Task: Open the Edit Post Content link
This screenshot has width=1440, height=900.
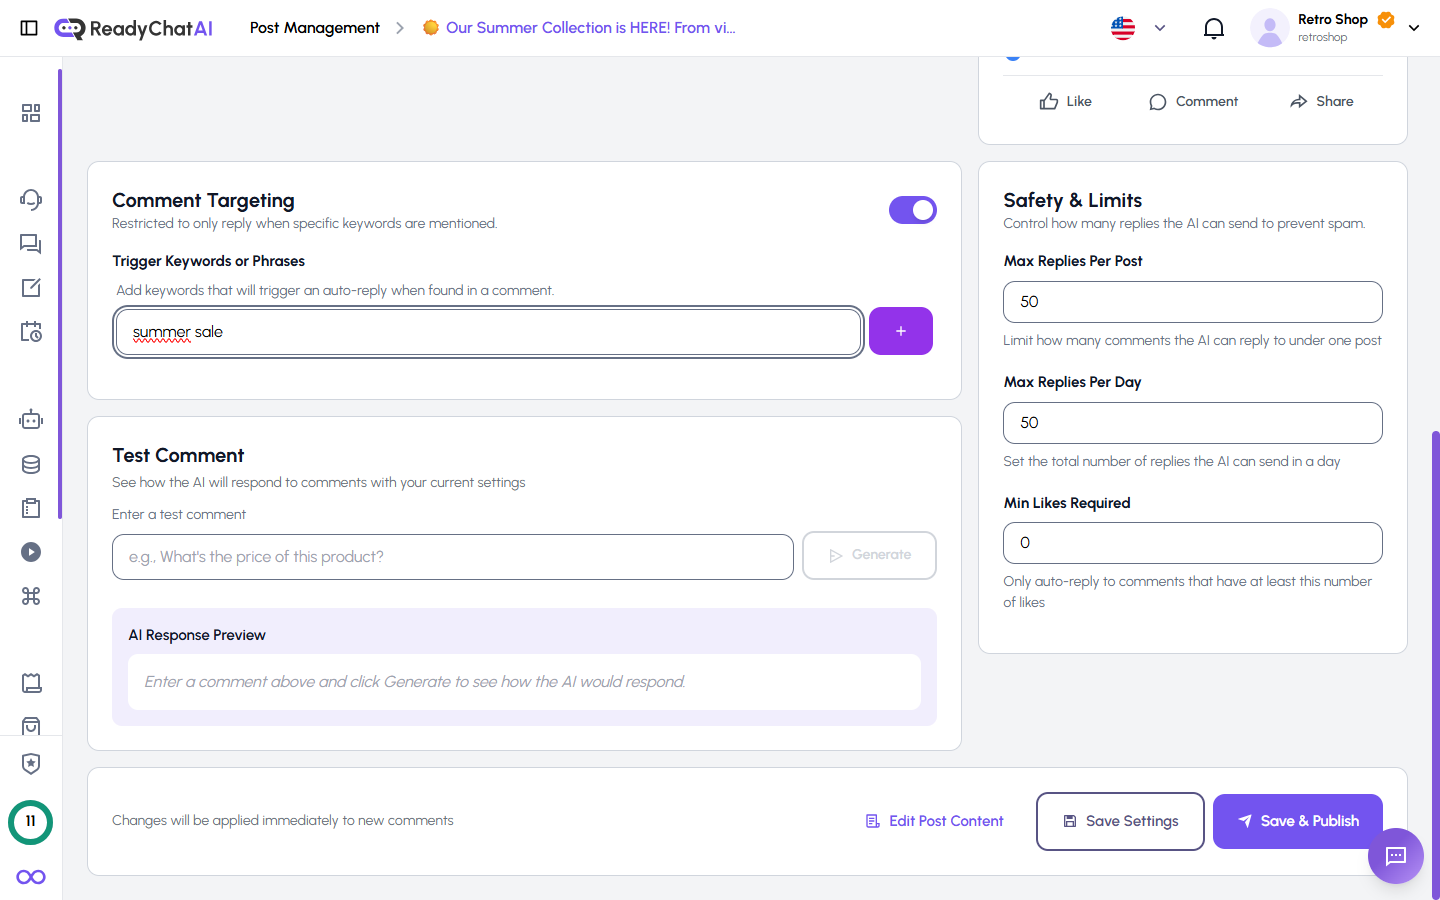Action: (x=934, y=821)
